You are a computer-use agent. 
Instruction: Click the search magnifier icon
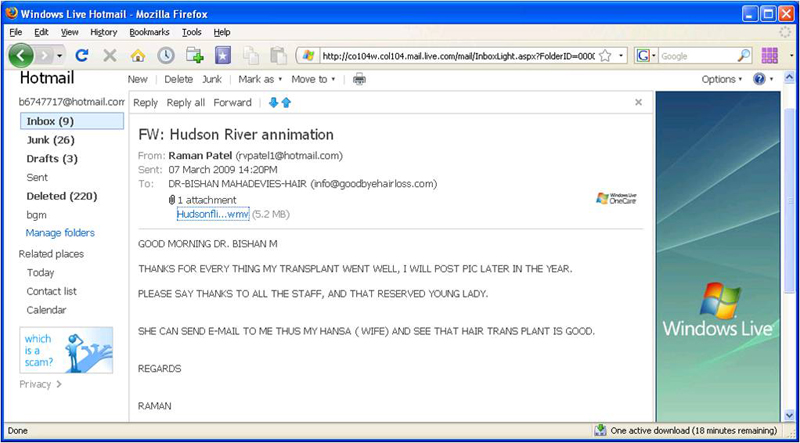pos(744,56)
